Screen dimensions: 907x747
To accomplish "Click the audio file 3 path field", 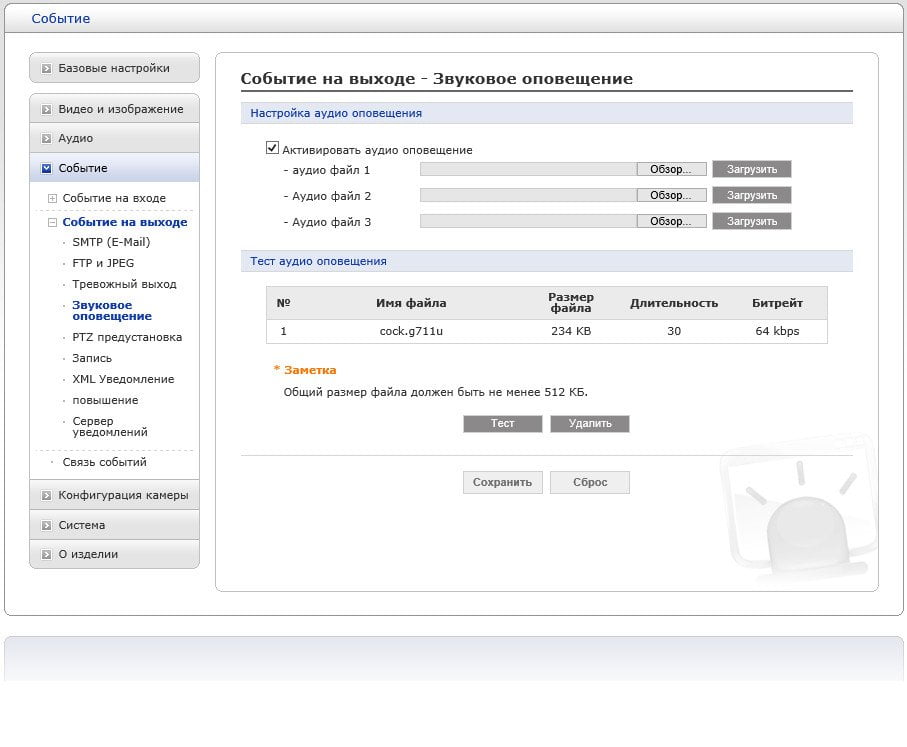I will [528, 221].
